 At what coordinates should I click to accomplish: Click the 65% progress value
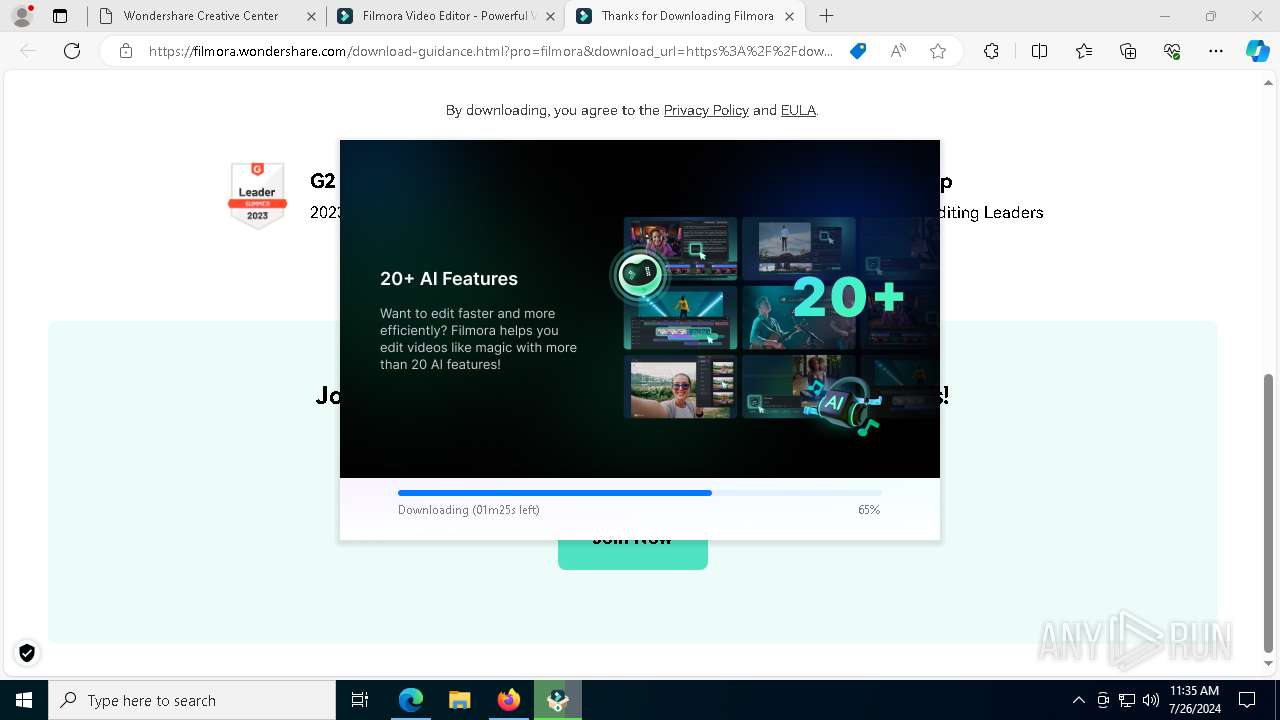click(869, 510)
